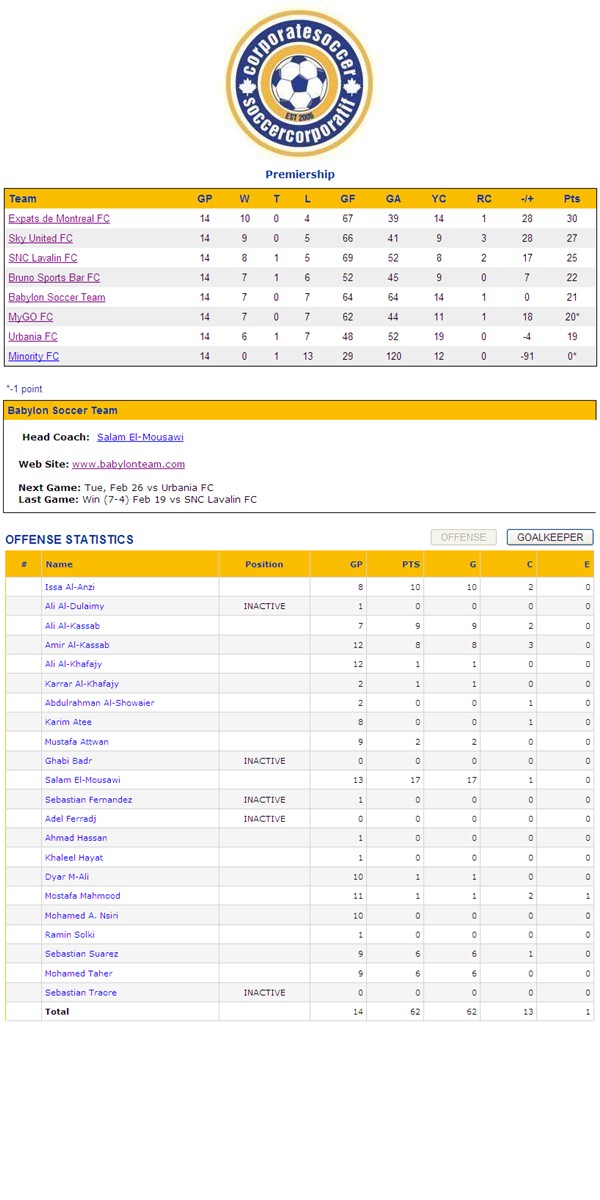Open head coach Salam El-Mousawi link
This screenshot has width=600, height=1200.
[140, 437]
